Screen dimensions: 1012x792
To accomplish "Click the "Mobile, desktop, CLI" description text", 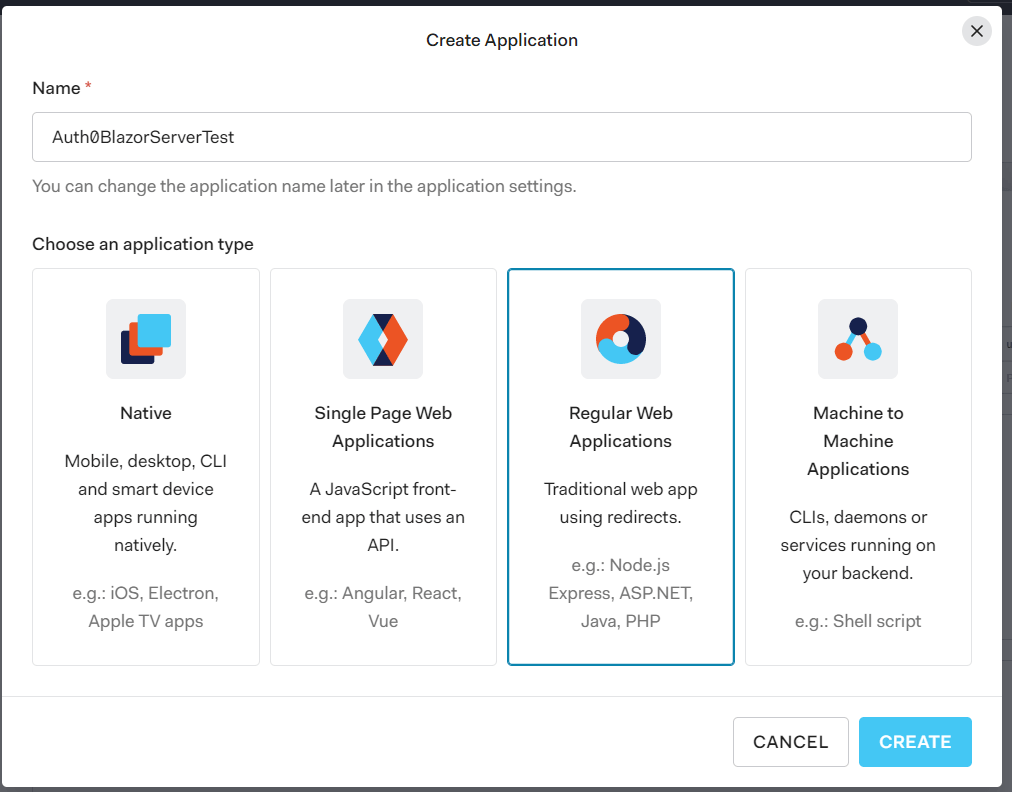I will [x=146, y=503].
